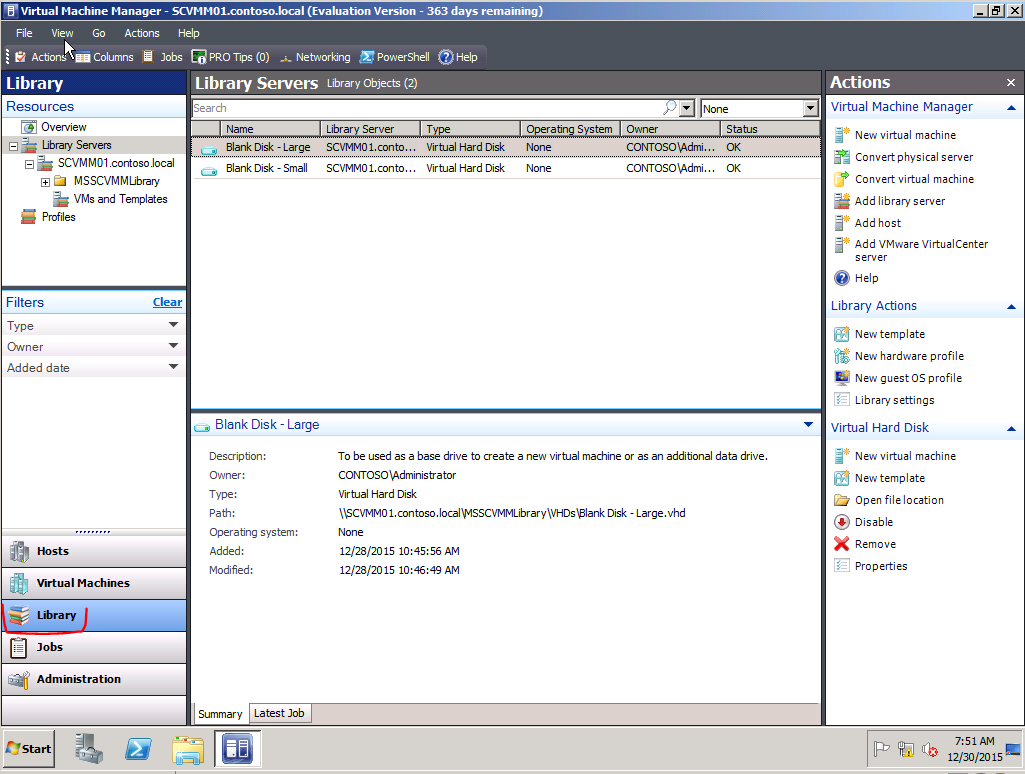Expand the Owner filter
This screenshot has height=774, width=1025.
(x=93, y=346)
